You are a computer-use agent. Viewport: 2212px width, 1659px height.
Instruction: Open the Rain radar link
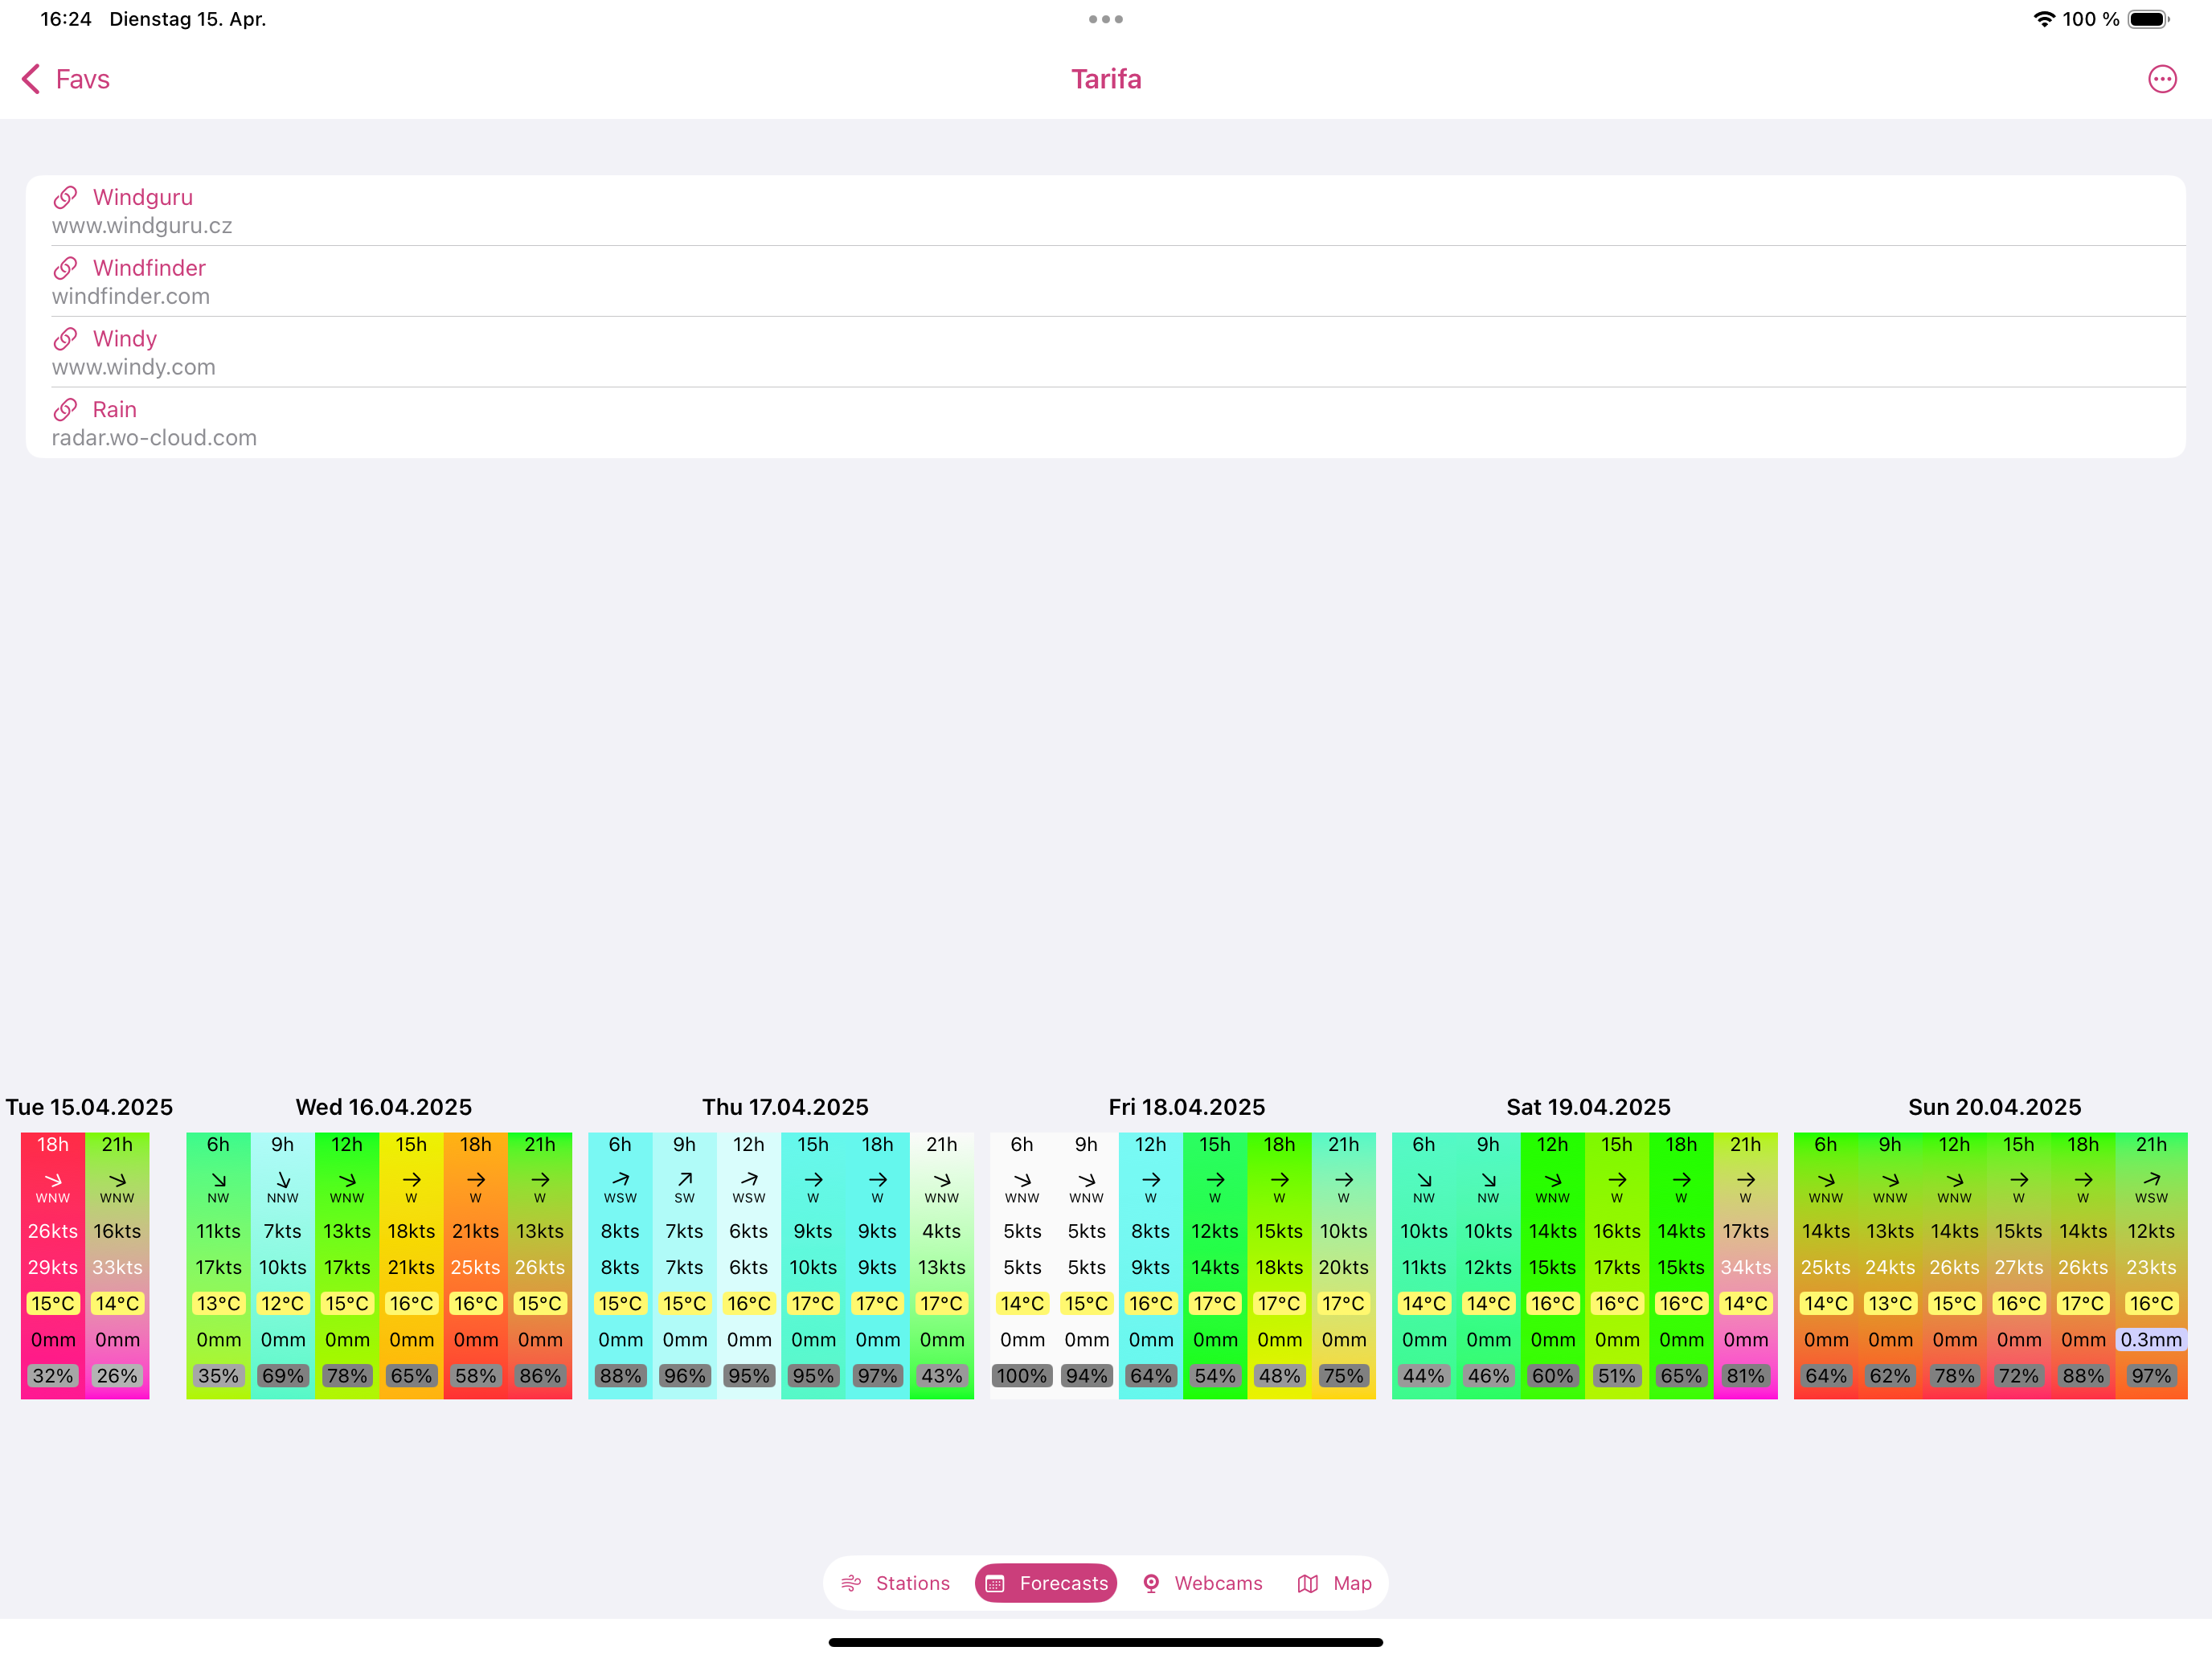click(1105, 423)
